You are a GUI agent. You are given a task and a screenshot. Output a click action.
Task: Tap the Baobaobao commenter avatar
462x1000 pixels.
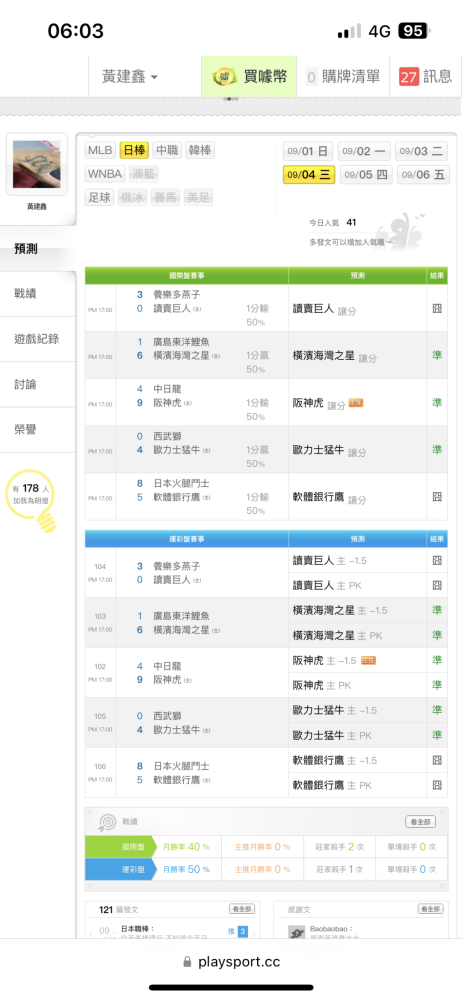(297, 932)
